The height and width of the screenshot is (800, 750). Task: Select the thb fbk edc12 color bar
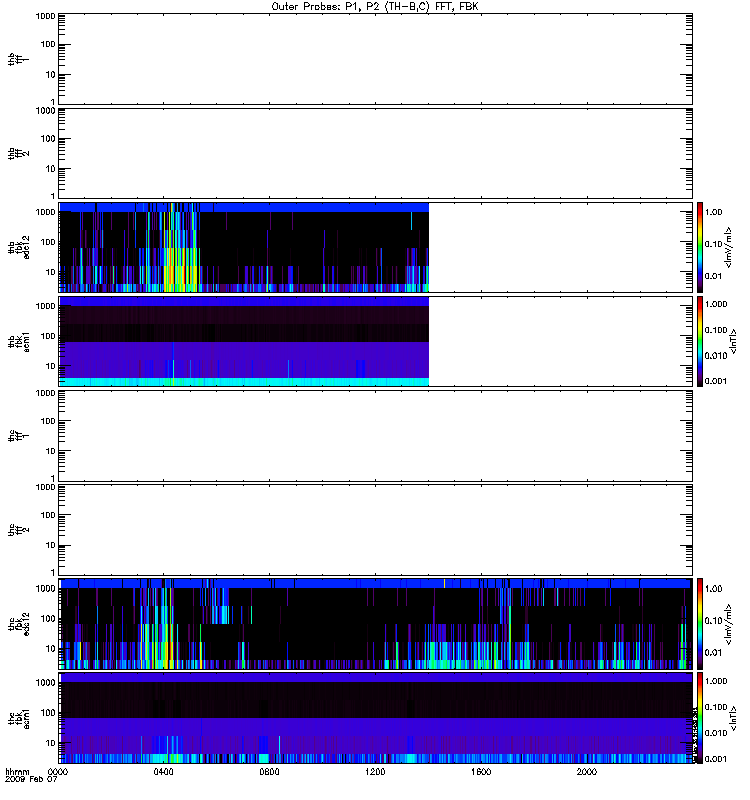(x=700, y=247)
